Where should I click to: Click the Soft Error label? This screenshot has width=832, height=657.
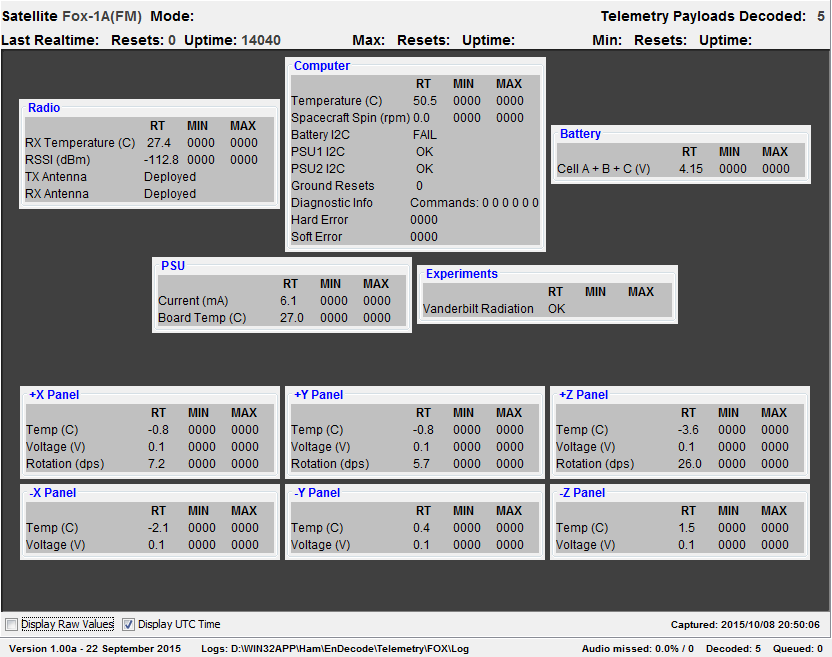pyautogui.click(x=316, y=237)
